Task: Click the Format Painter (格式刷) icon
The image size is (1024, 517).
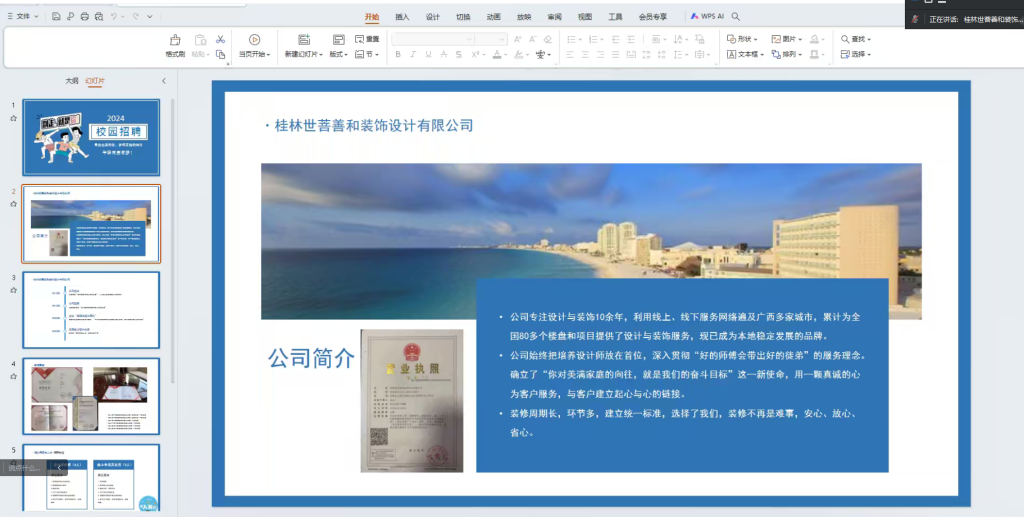Action: (175, 40)
